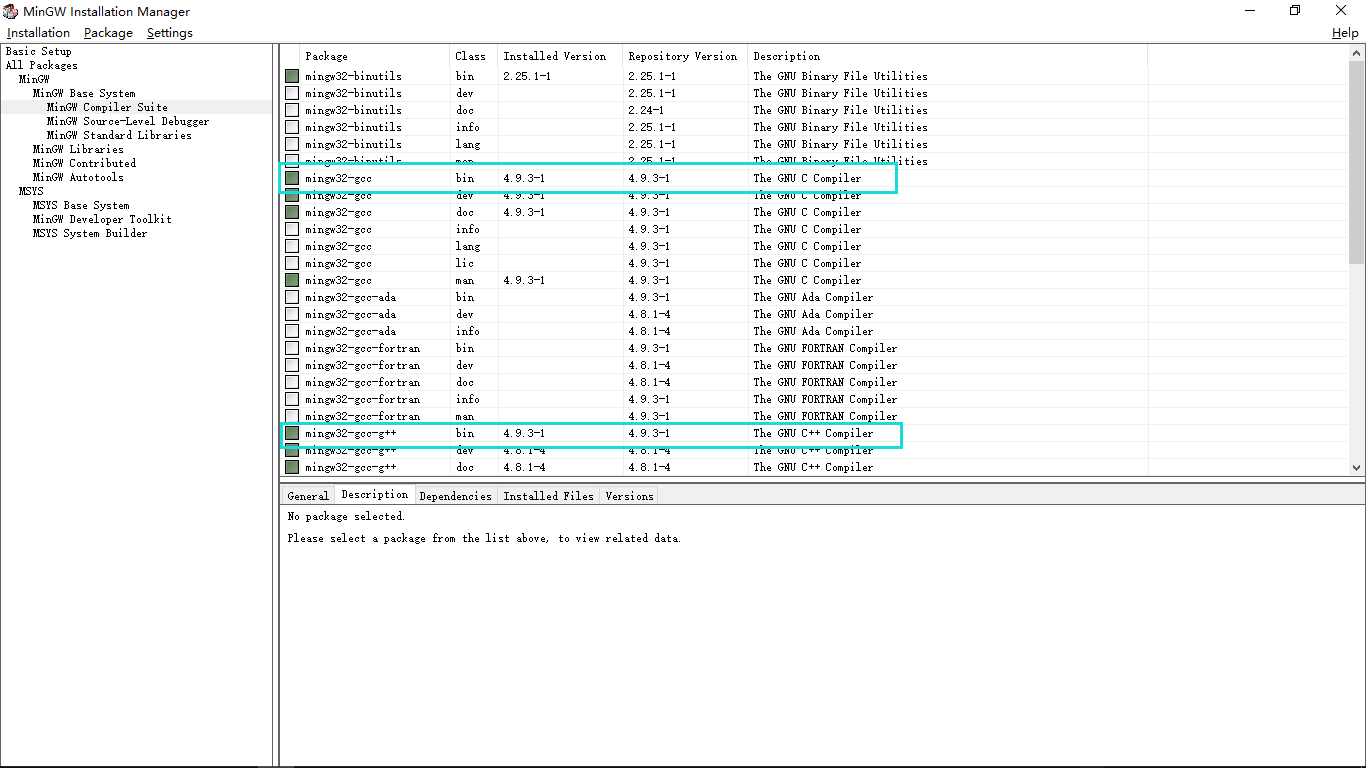Select MinGW Contributed category
The height and width of the screenshot is (768, 1366).
pos(84,163)
